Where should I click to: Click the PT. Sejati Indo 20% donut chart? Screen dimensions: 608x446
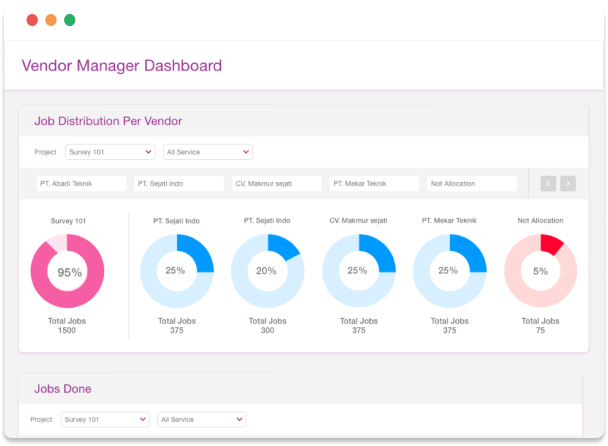click(267, 271)
